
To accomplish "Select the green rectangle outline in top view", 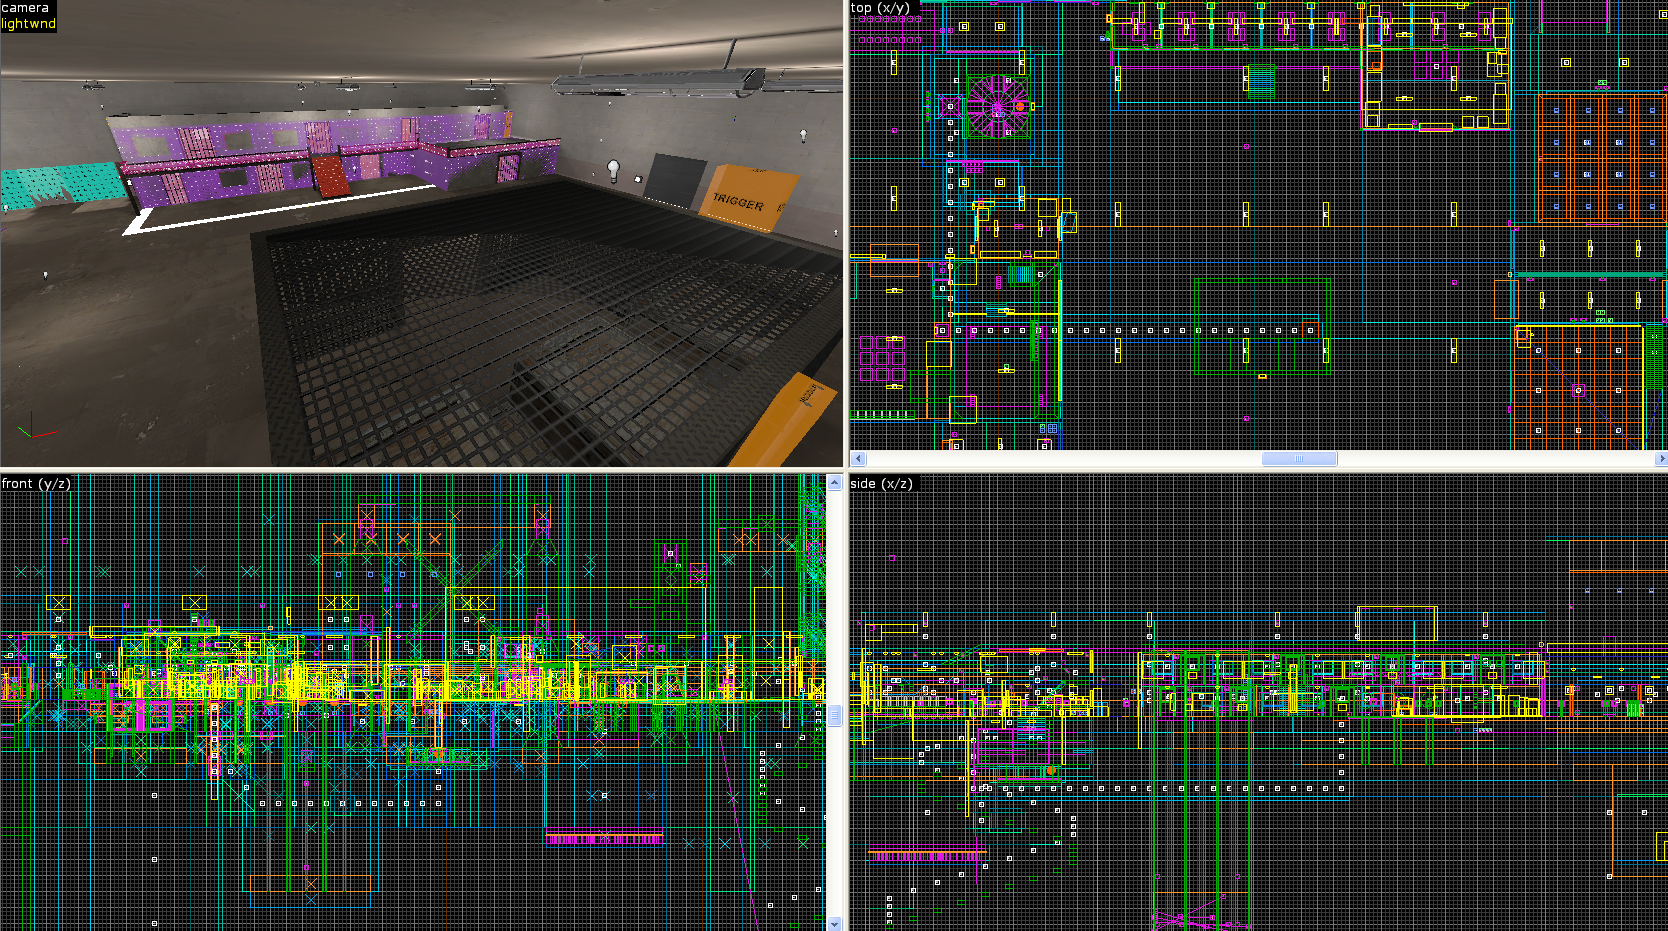I will click(1262, 327).
